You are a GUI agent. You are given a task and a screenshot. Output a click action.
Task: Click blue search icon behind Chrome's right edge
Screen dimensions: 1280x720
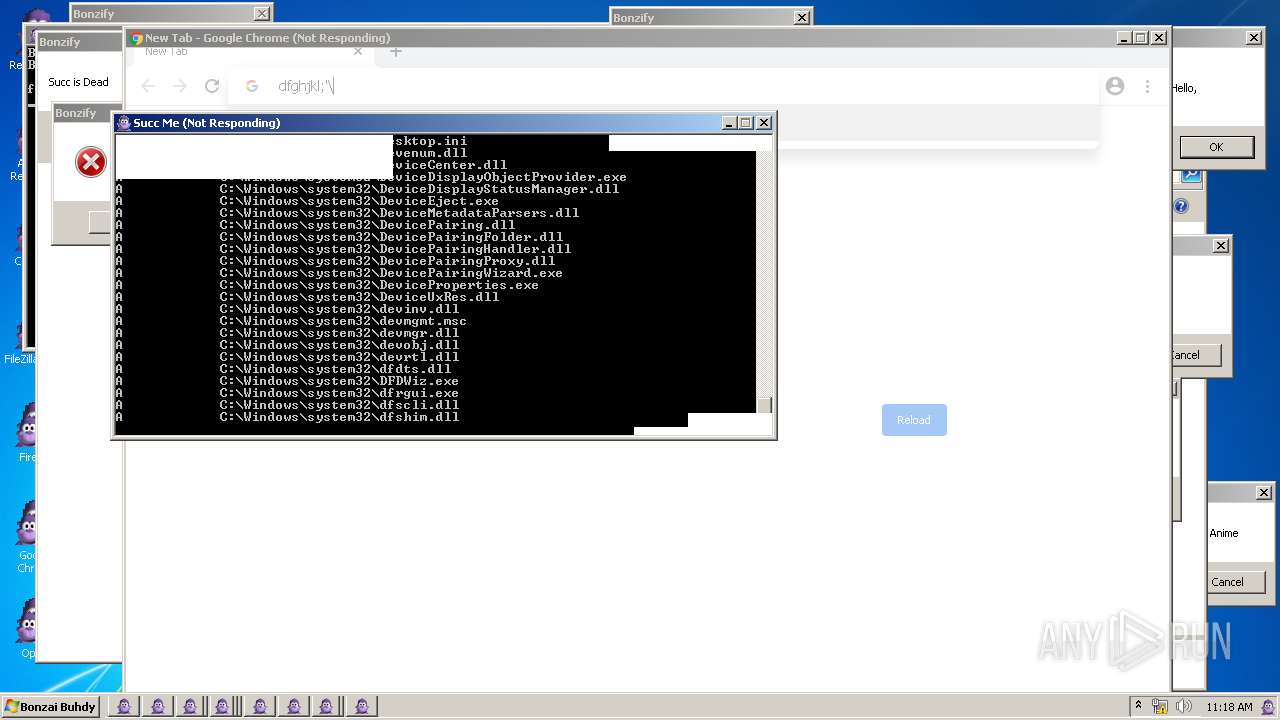coord(1190,176)
